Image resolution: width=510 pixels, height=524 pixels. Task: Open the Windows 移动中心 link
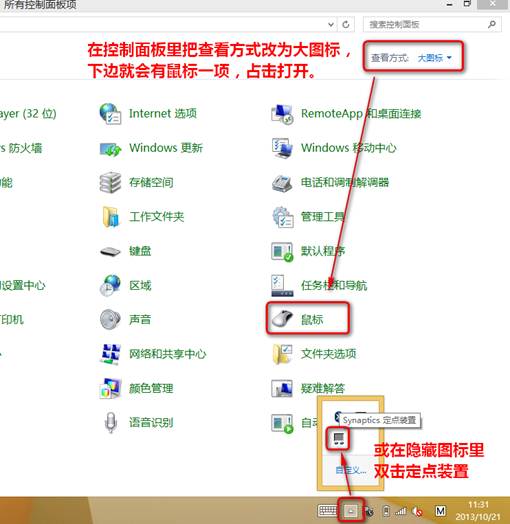[x=349, y=148]
